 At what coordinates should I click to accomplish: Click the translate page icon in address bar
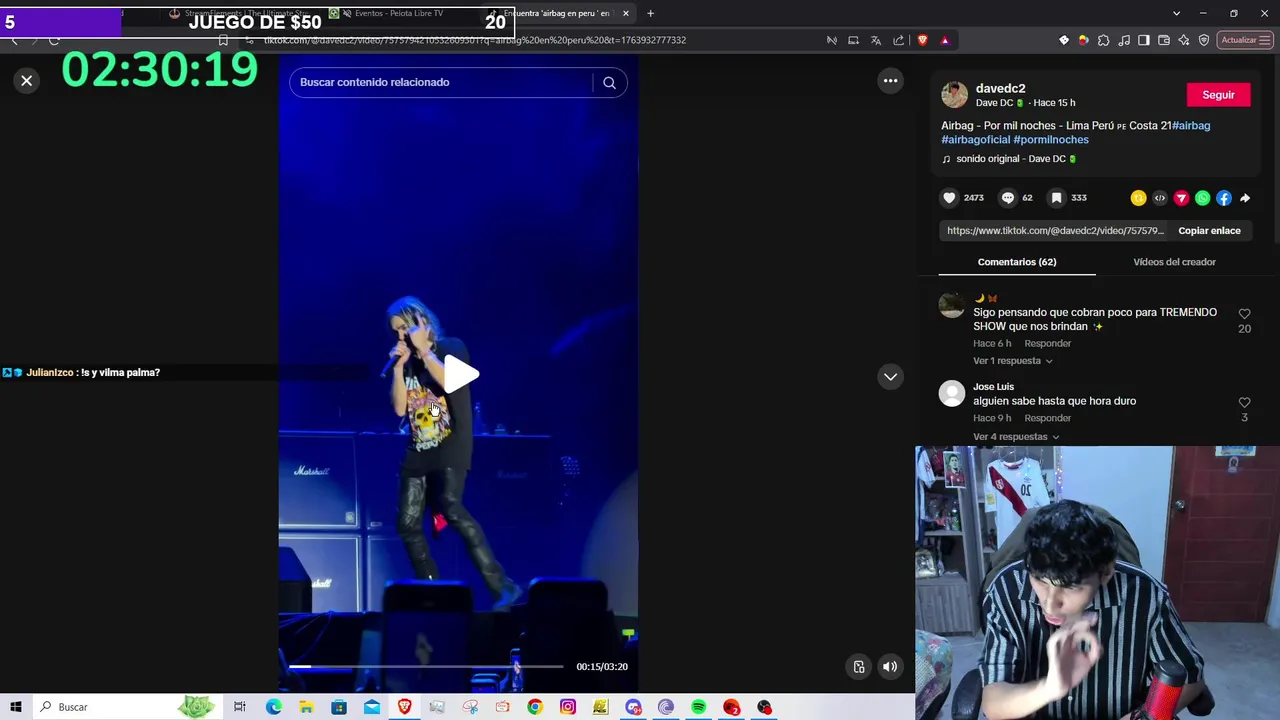pyautogui.click(x=876, y=40)
